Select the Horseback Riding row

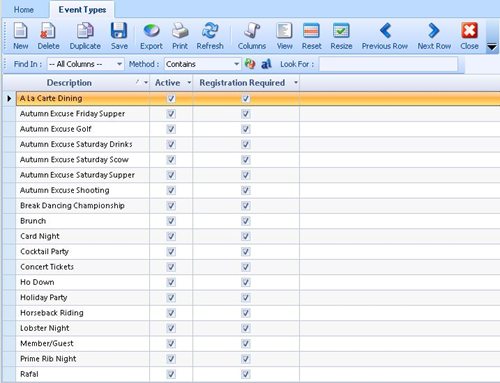pyautogui.click(x=258, y=313)
